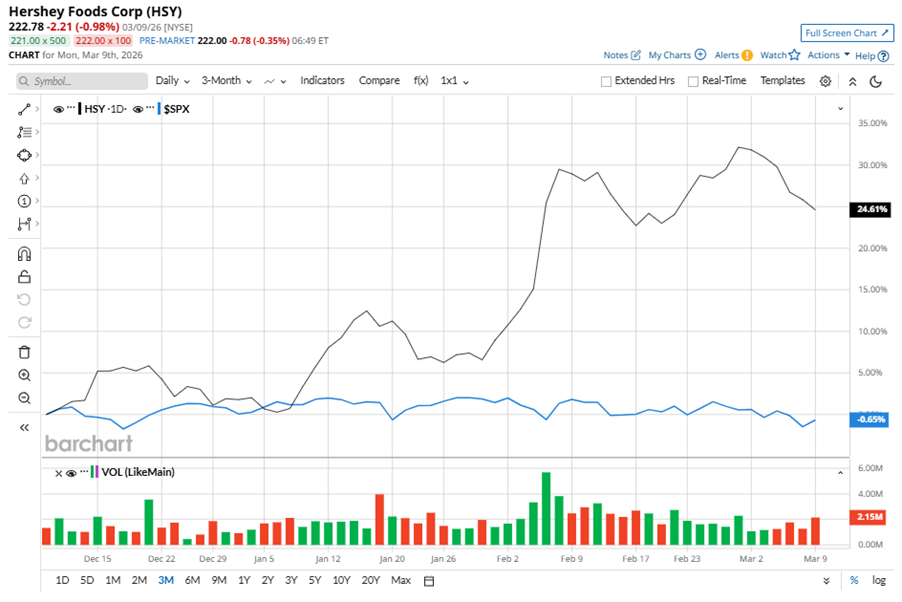The image size is (902, 602).
Task: Click the VOL green-purple color swatch
Action: coord(94,473)
